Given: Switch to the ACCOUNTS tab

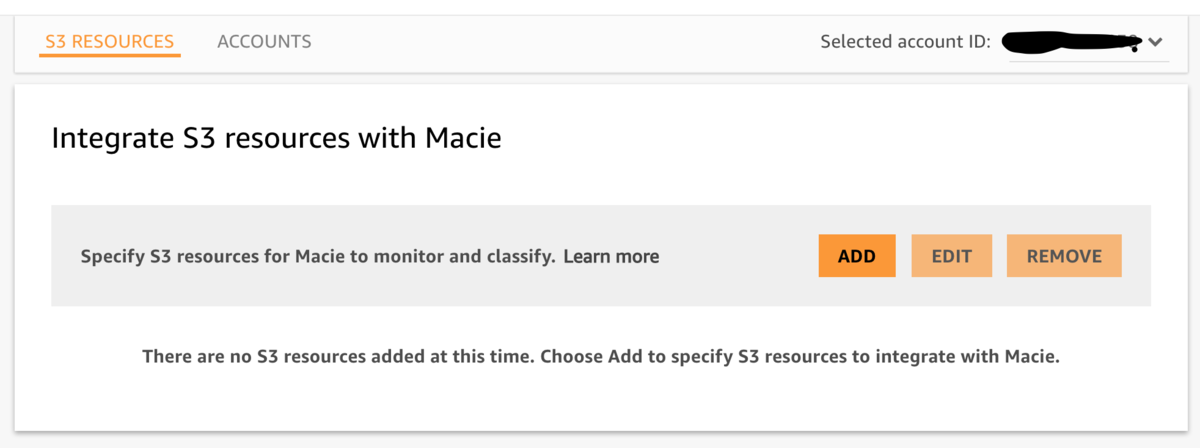Looking at the screenshot, I should pos(264,42).
